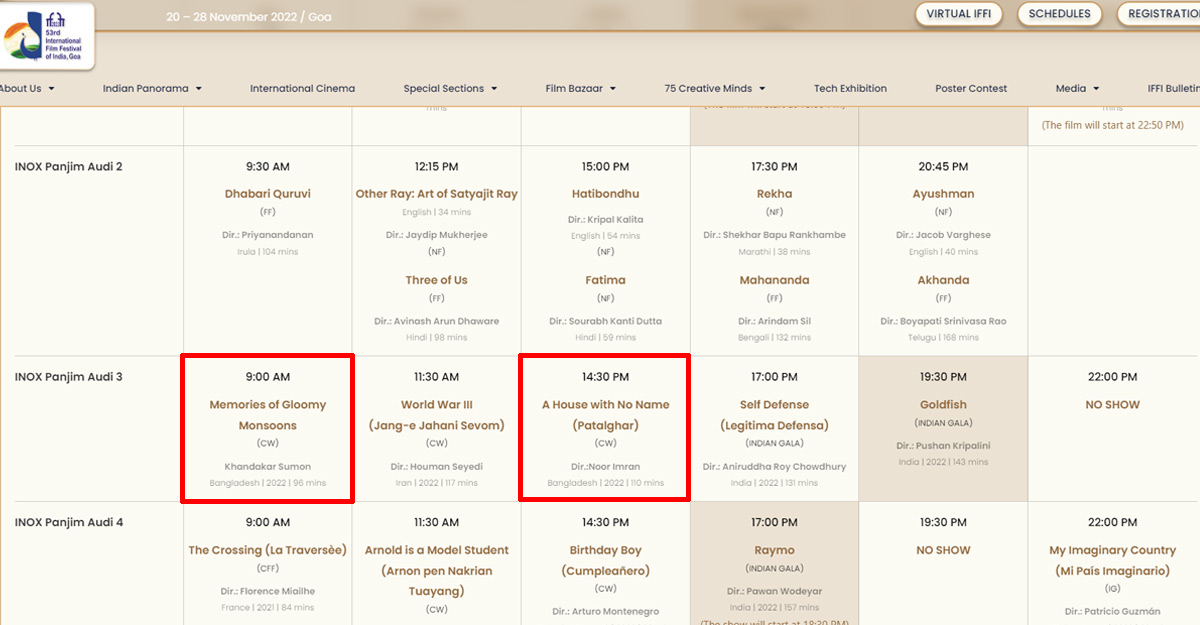Click the Schedules button
Image resolution: width=1200 pixels, height=625 pixels.
point(1059,14)
